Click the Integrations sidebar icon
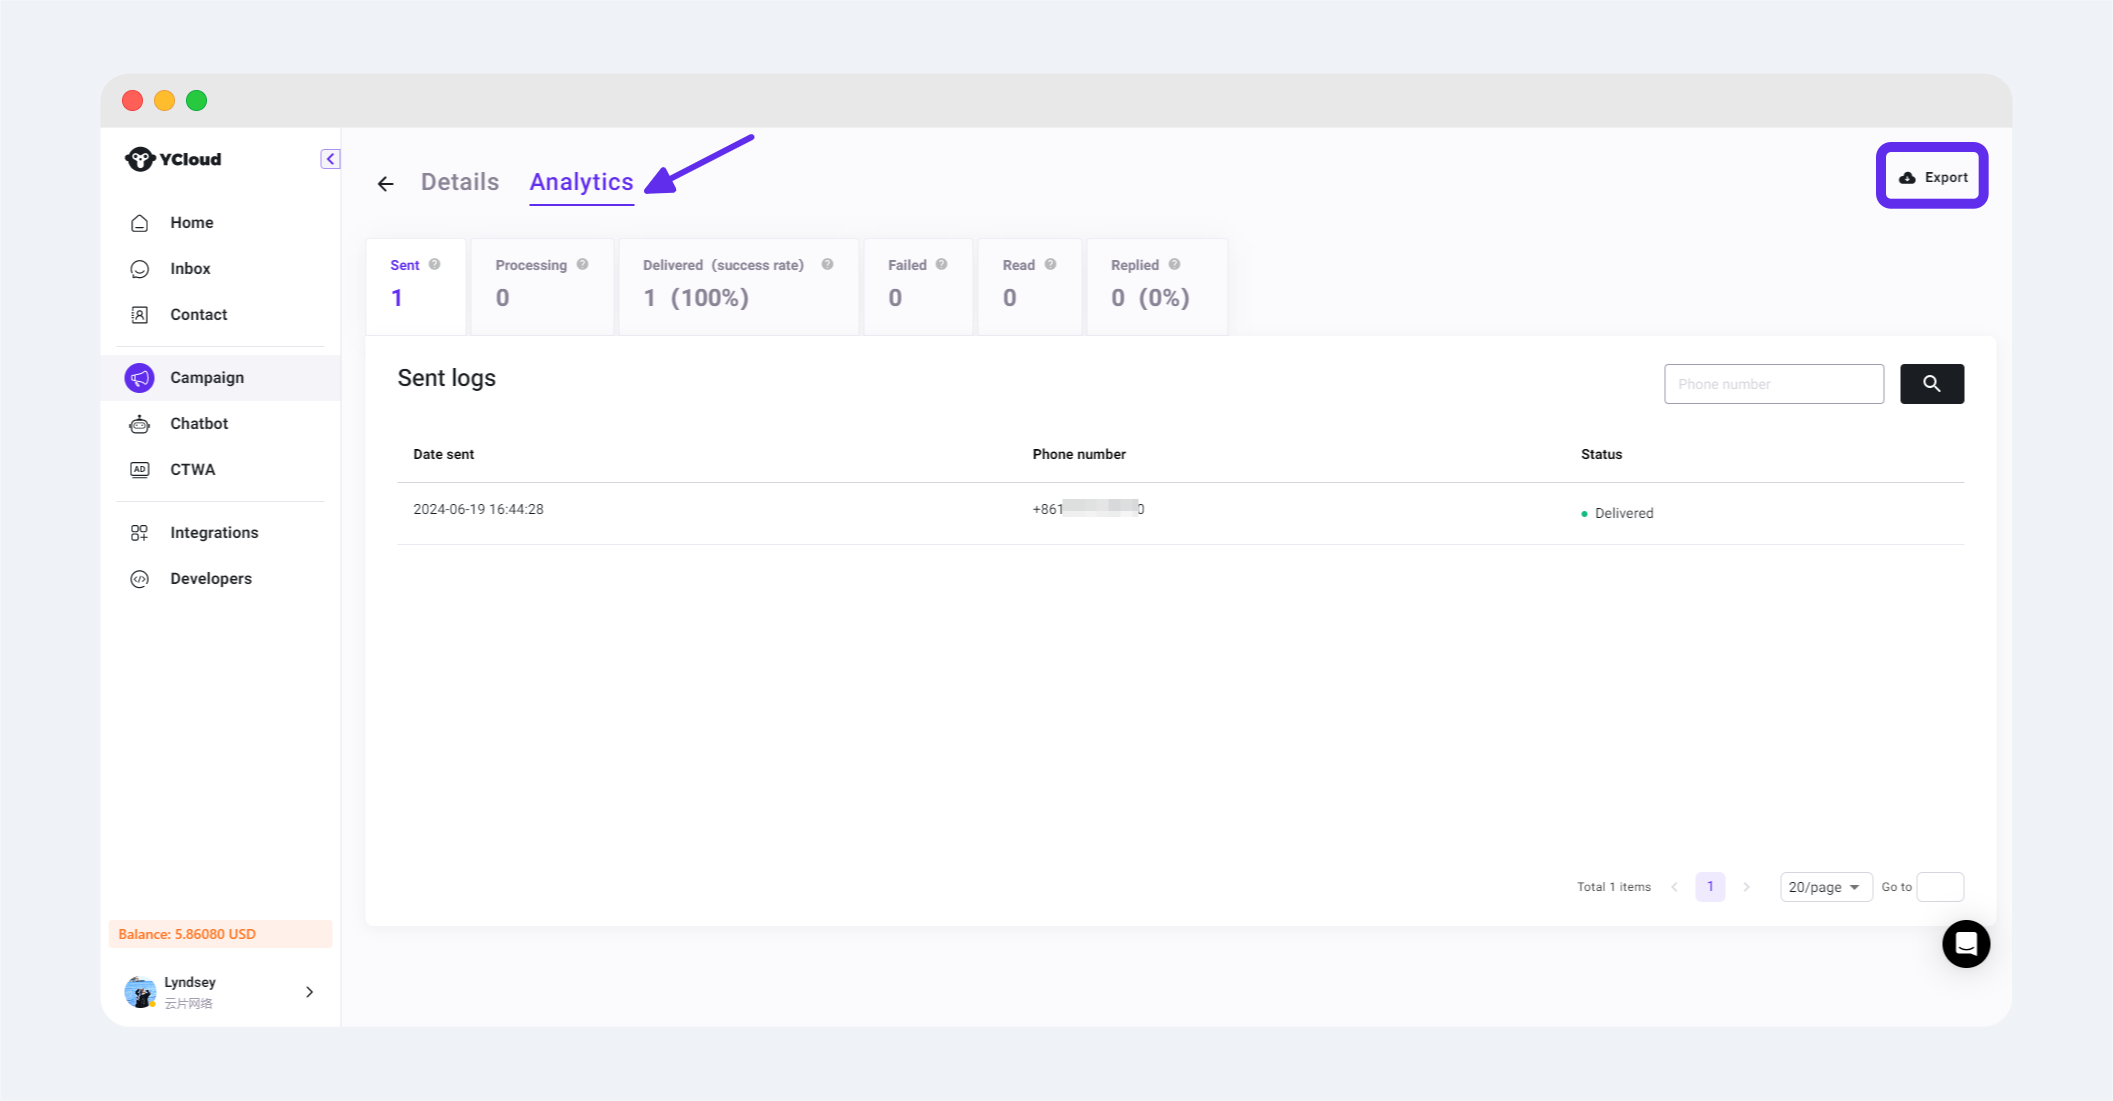2113x1101 pixels. (140, 533)
